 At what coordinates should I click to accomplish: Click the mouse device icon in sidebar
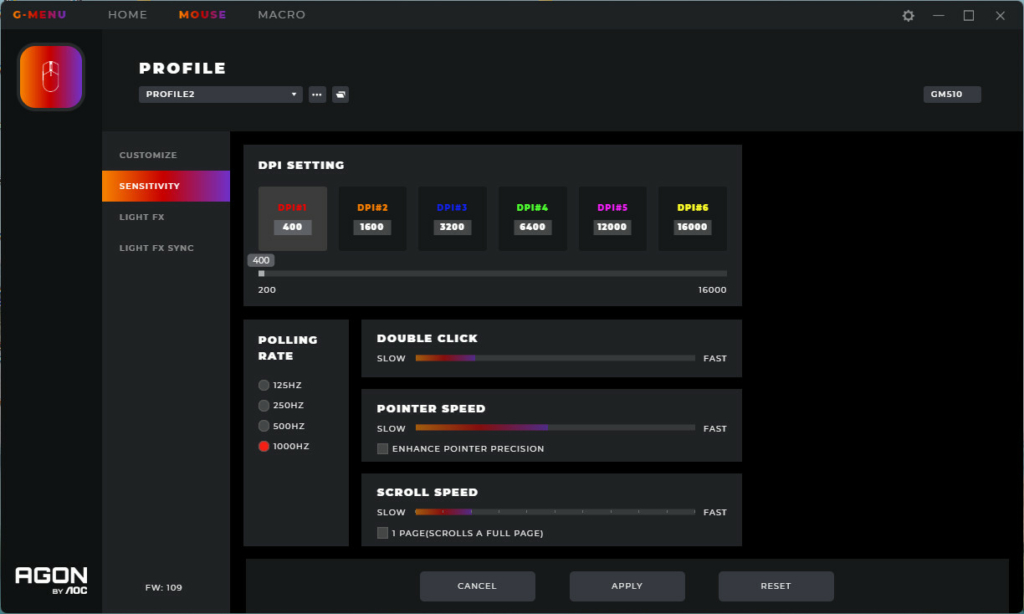(51, 77)
